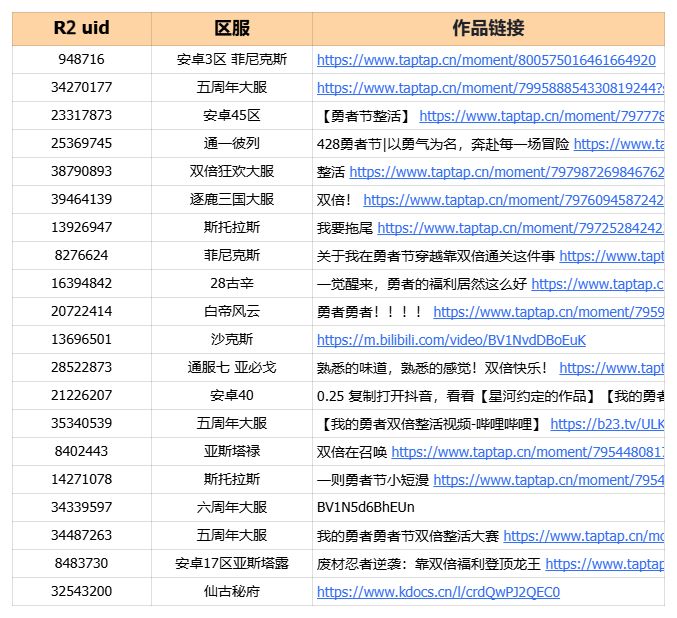Open the link after 勇者勇者！！！！
The height and width of the screenshot is (618, 677).
[x=549, y=312]
